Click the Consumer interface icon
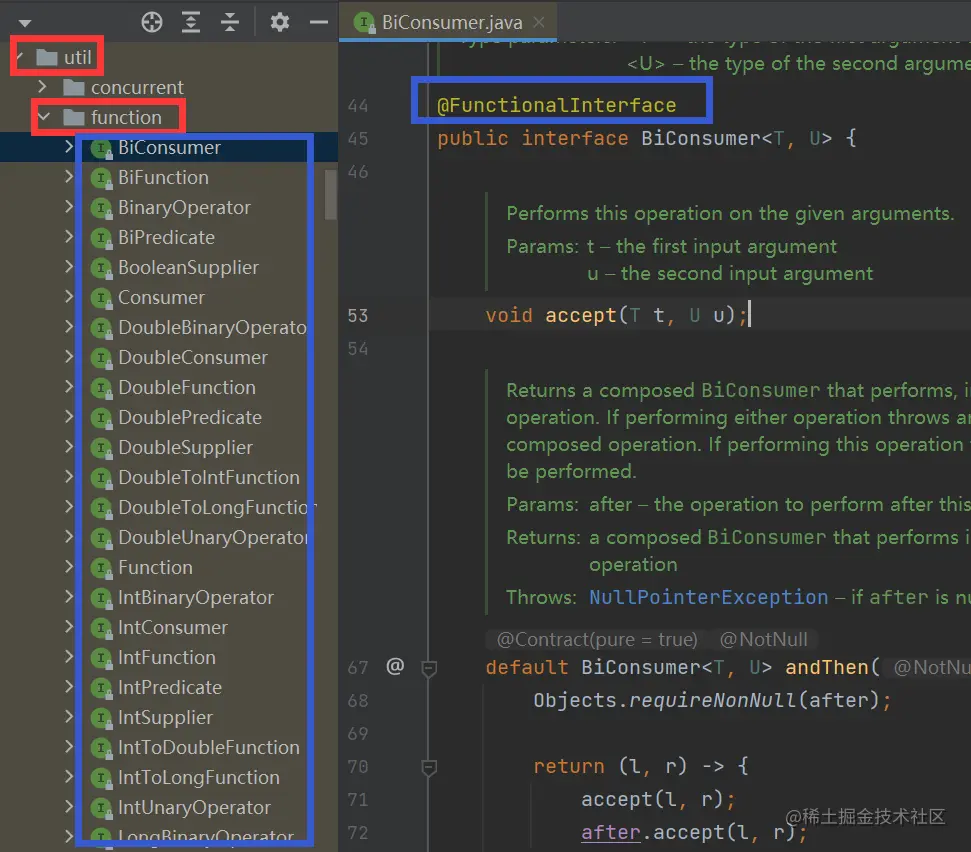The height and width of the screenshot is (852, 971). (x=101, y=298)
